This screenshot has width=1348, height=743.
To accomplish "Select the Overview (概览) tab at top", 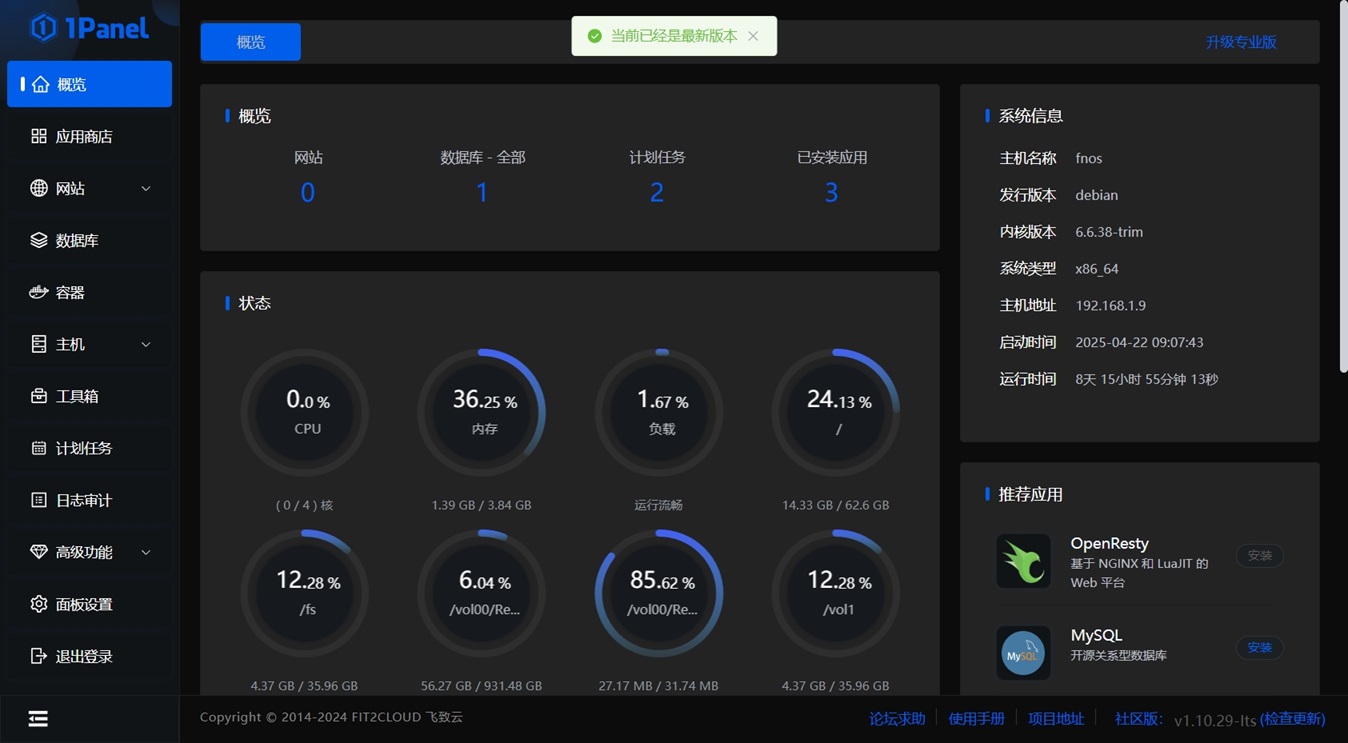I will 251,42.
